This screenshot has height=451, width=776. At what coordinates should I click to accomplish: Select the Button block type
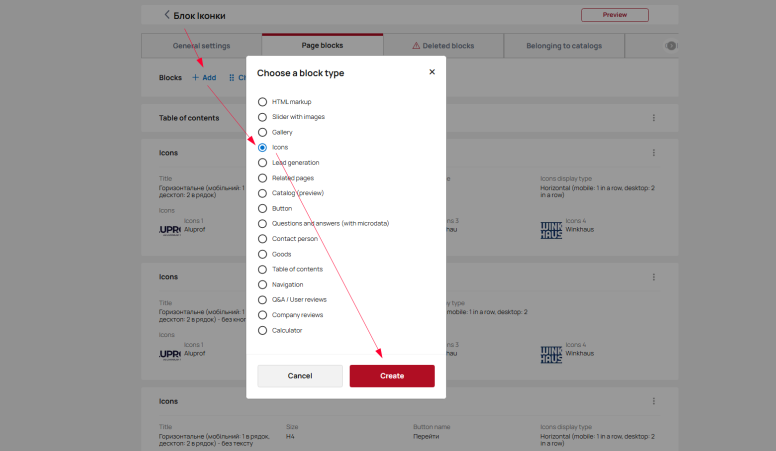(262, 208)
